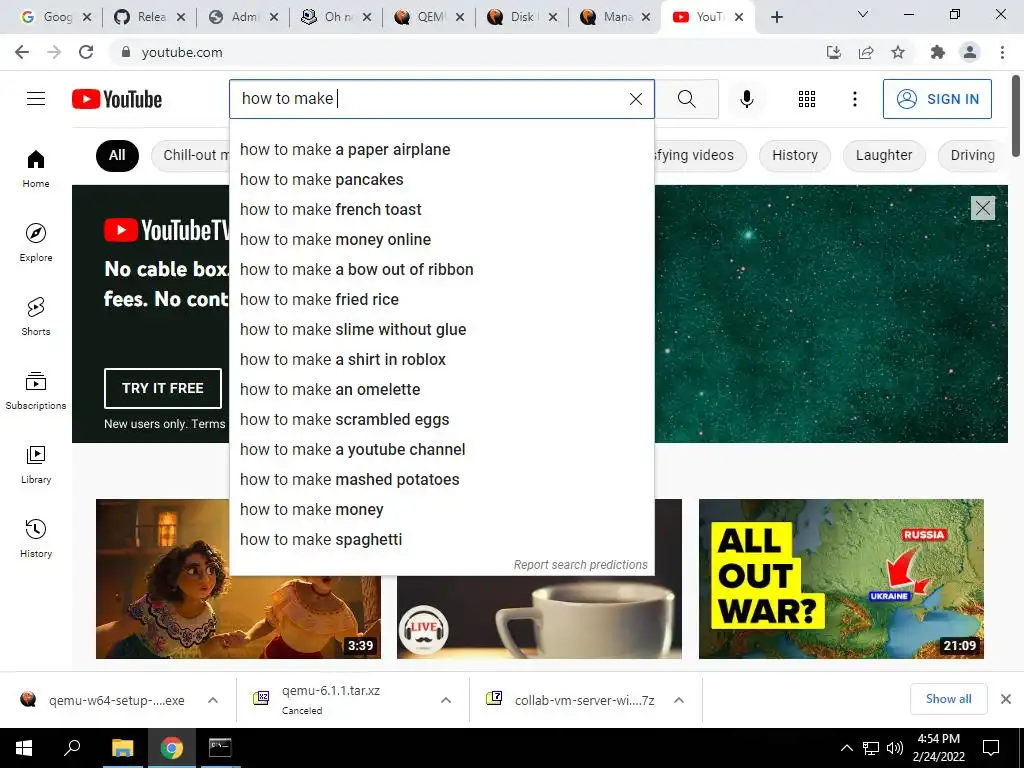Open Library in the sidebar

point(36,464)
